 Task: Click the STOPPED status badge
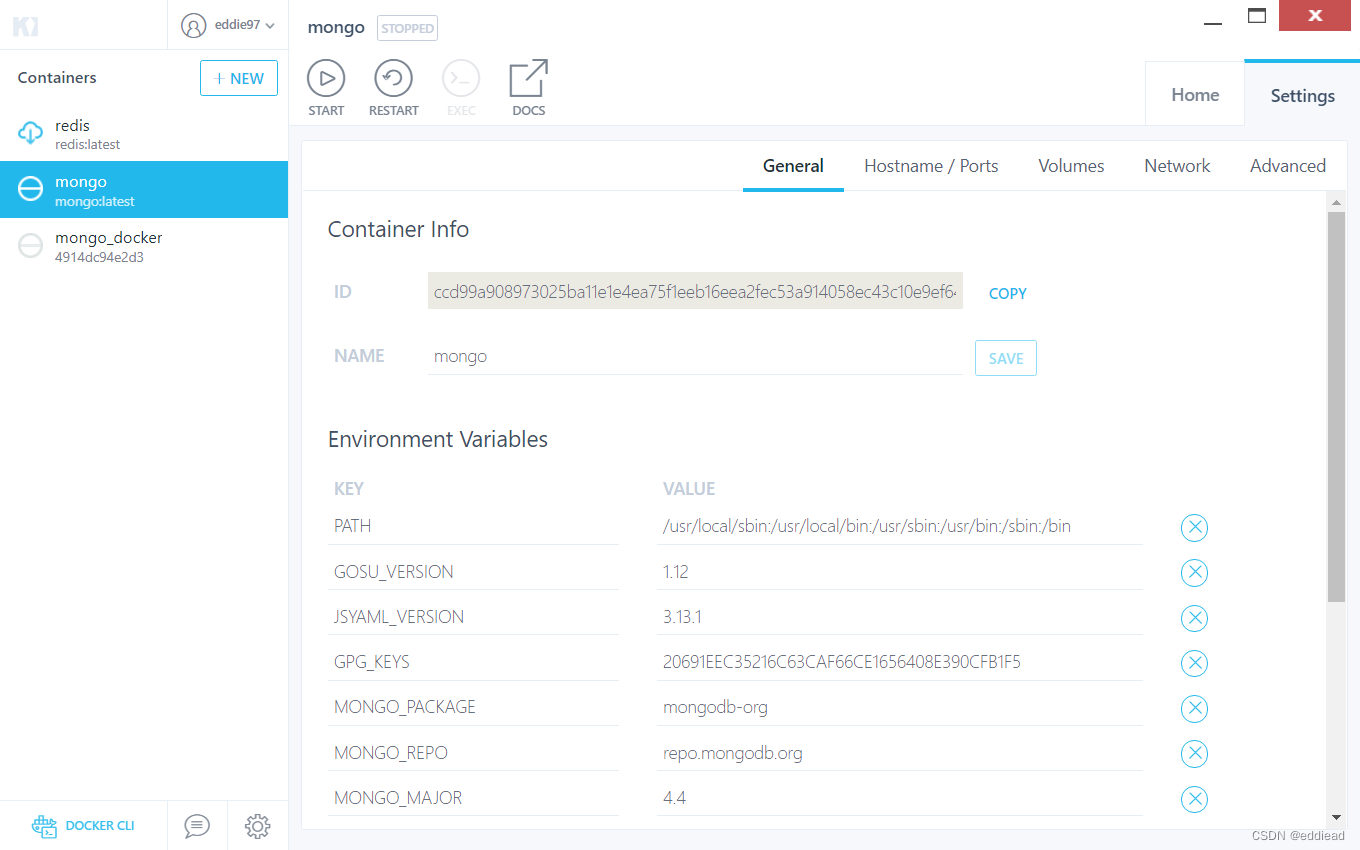pos(407,28)
